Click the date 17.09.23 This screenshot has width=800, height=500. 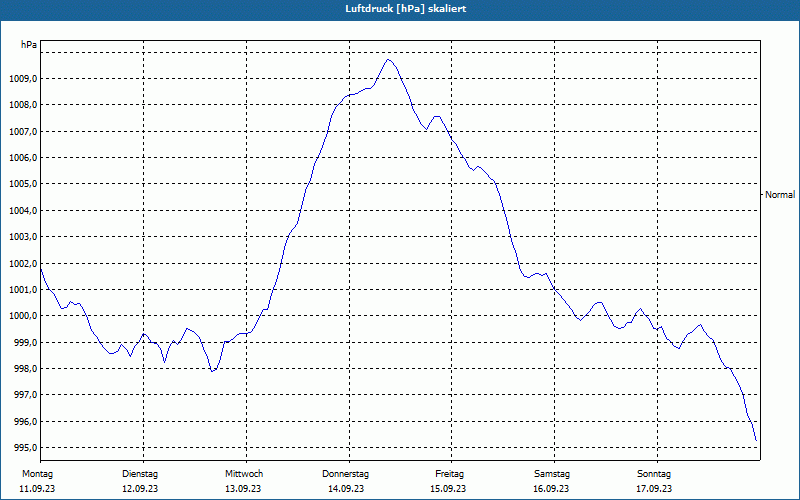(x=654, y=489)
